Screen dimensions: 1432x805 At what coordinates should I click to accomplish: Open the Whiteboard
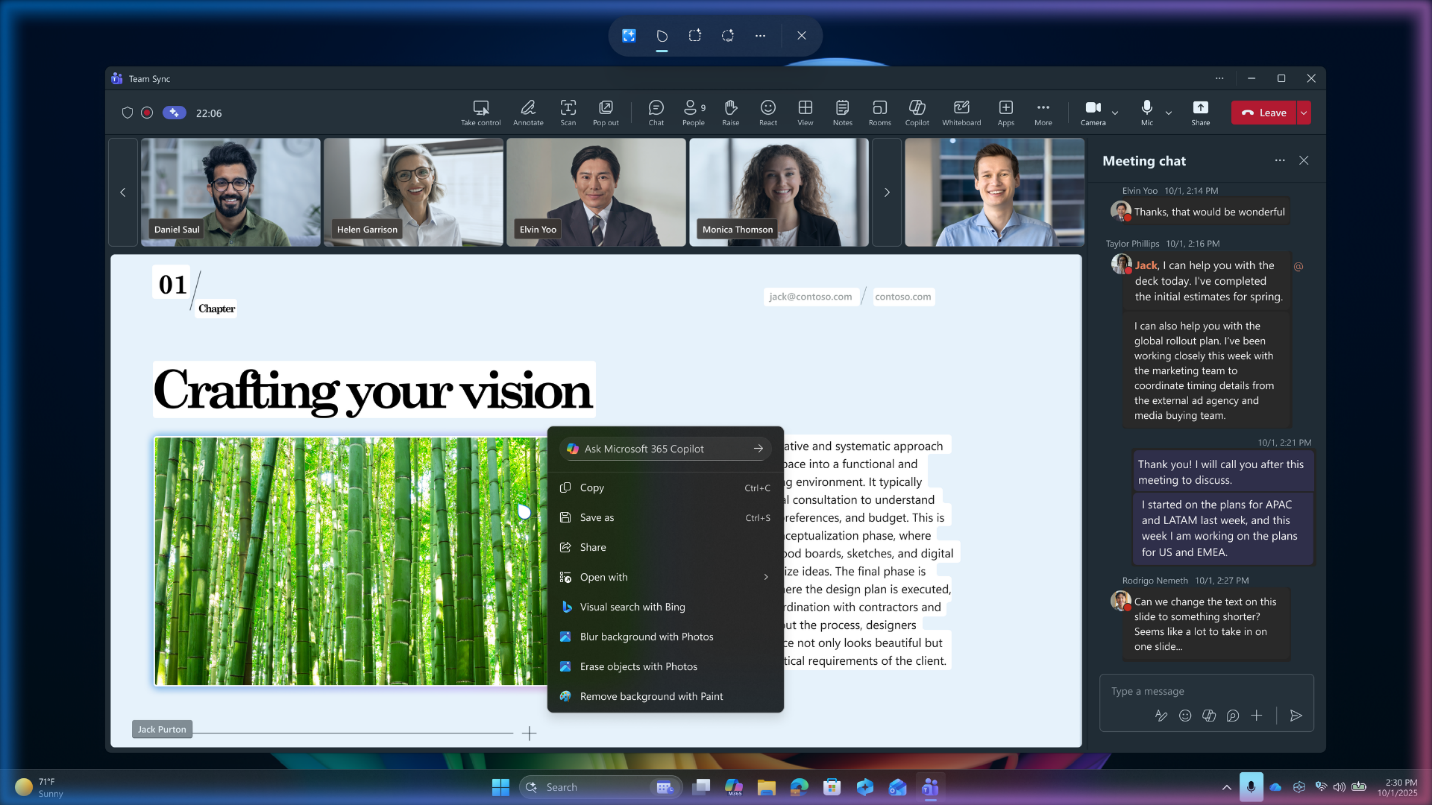coord(961,112)
